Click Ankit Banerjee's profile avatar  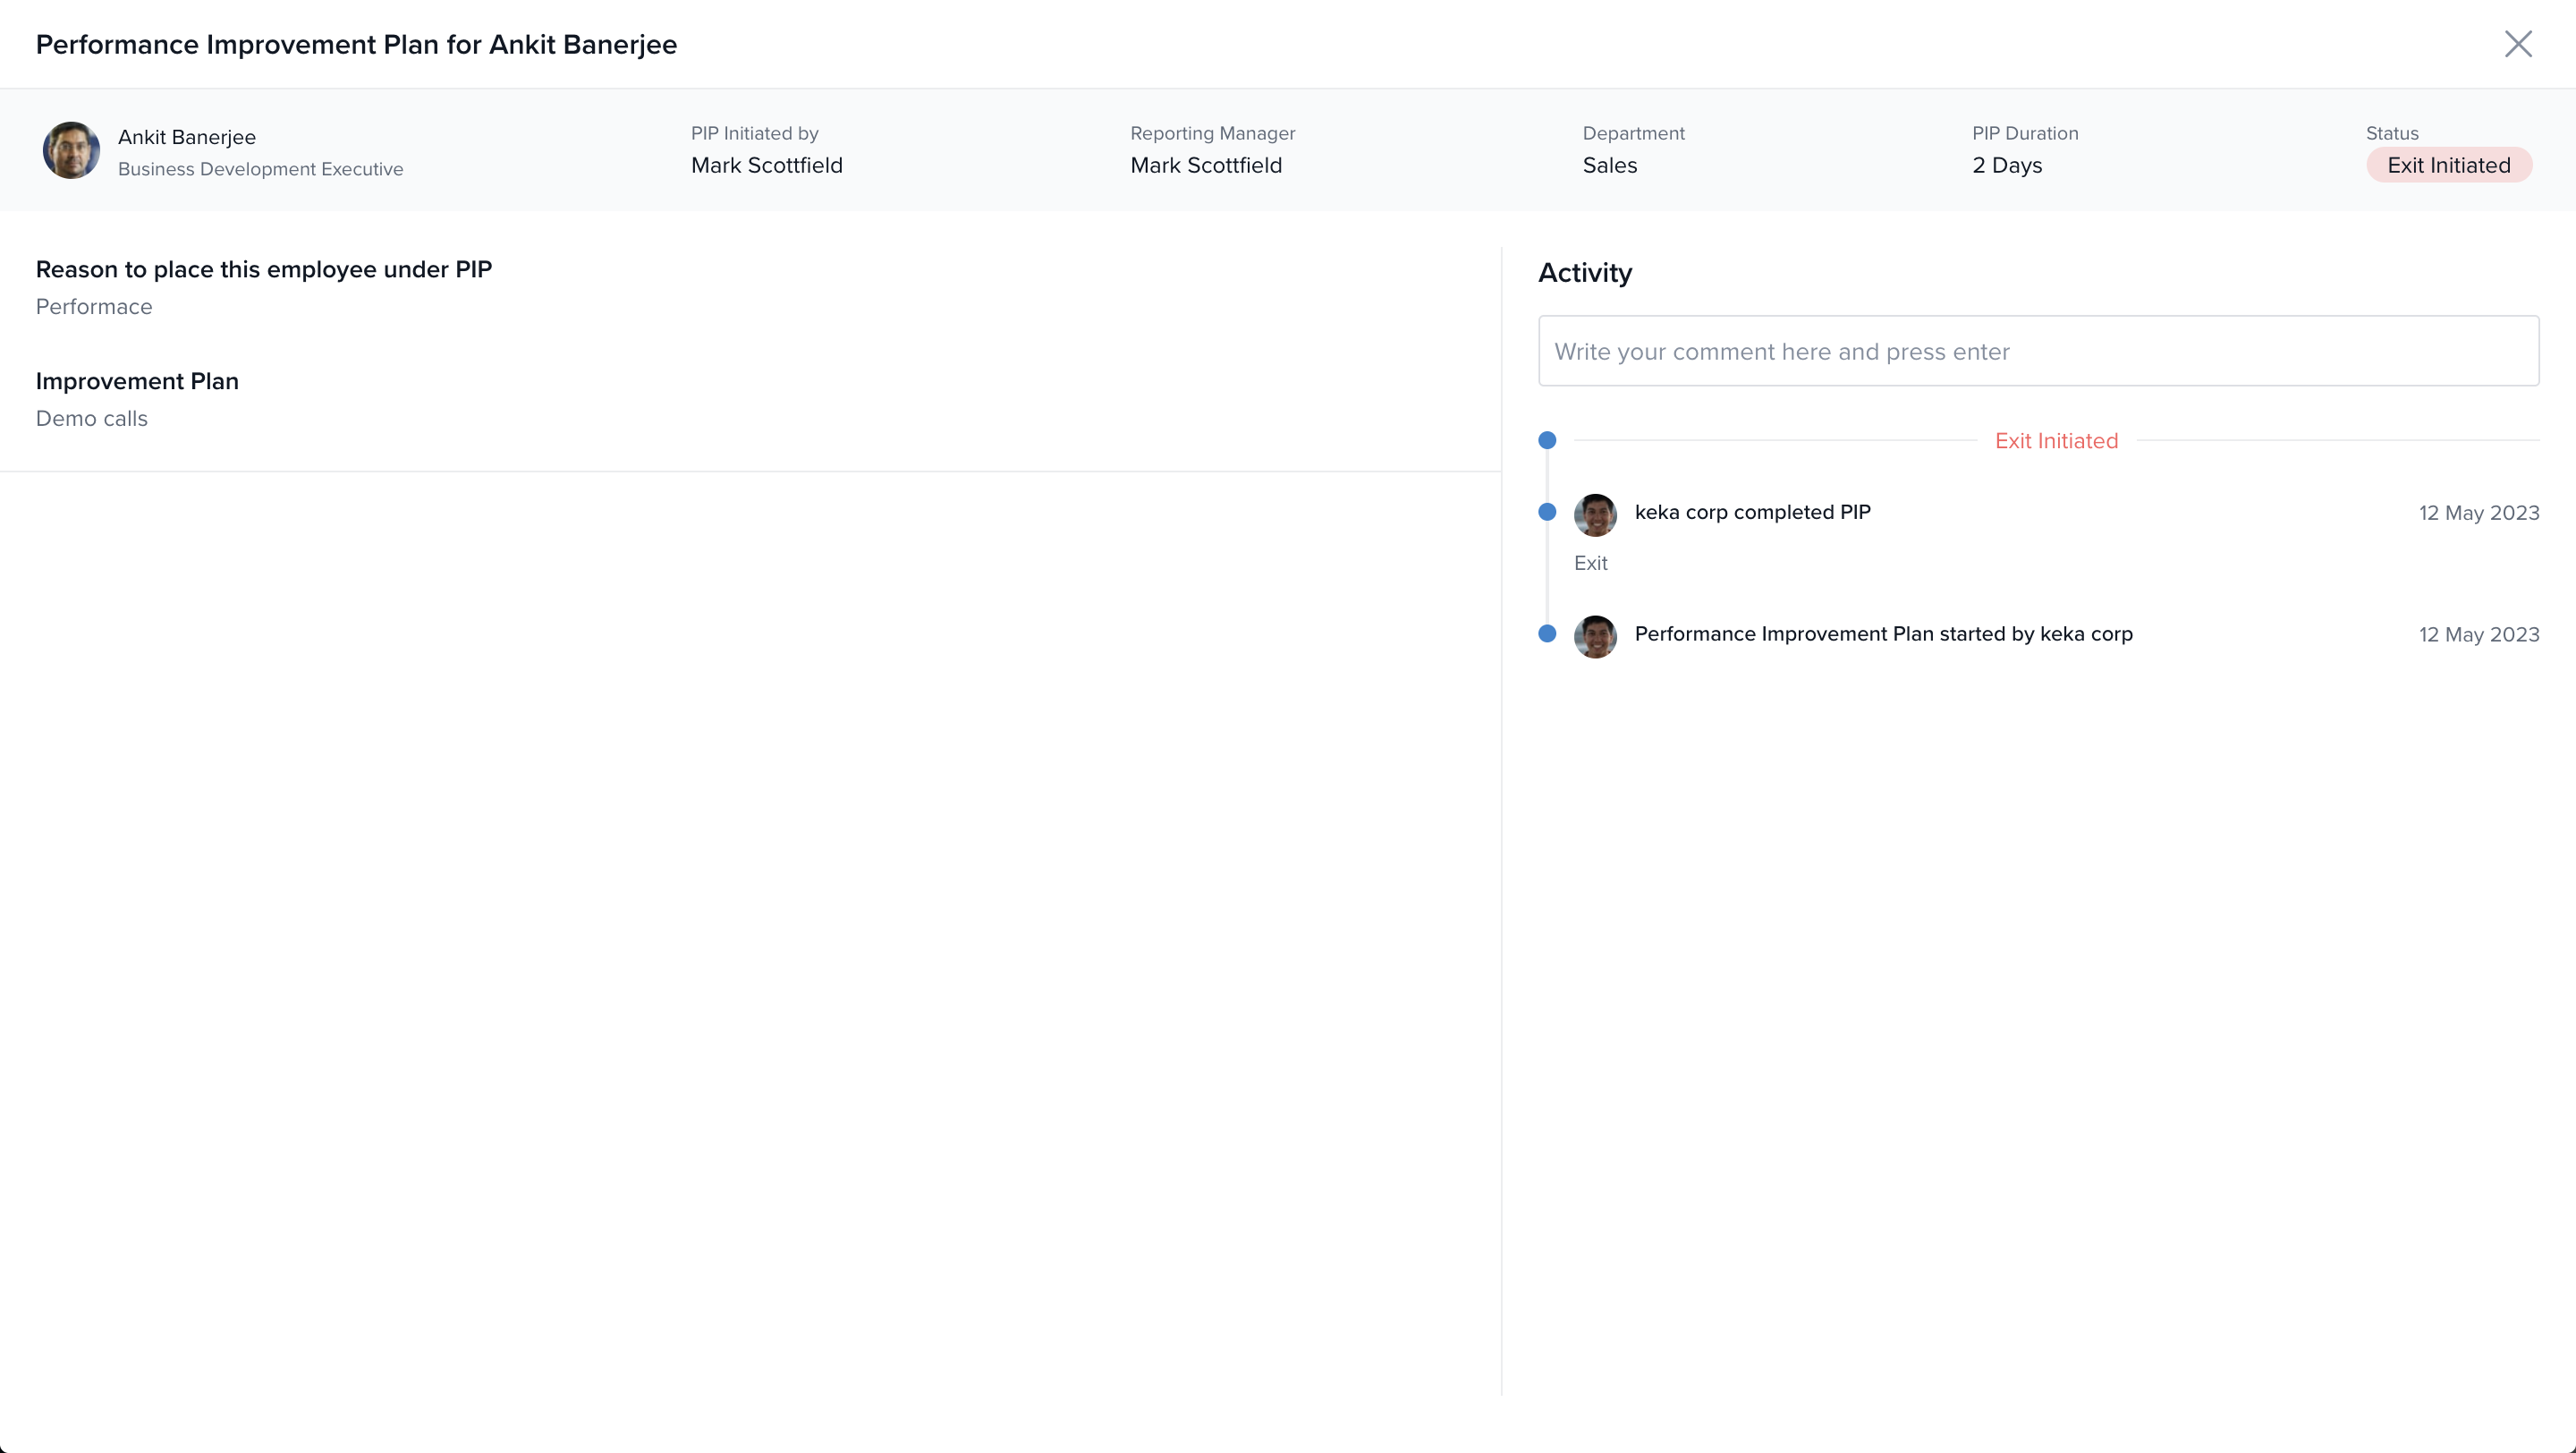pyautogui.click(x=71, y=151)
